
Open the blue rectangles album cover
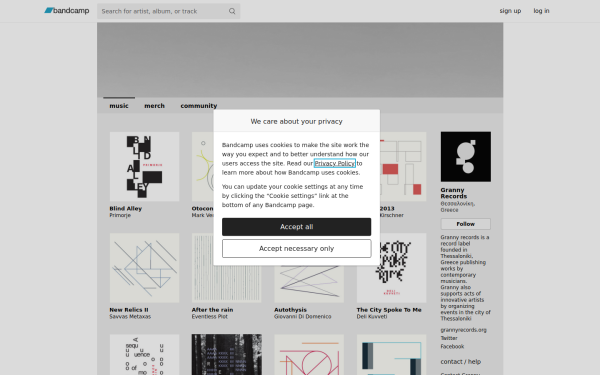pos(391,355)
